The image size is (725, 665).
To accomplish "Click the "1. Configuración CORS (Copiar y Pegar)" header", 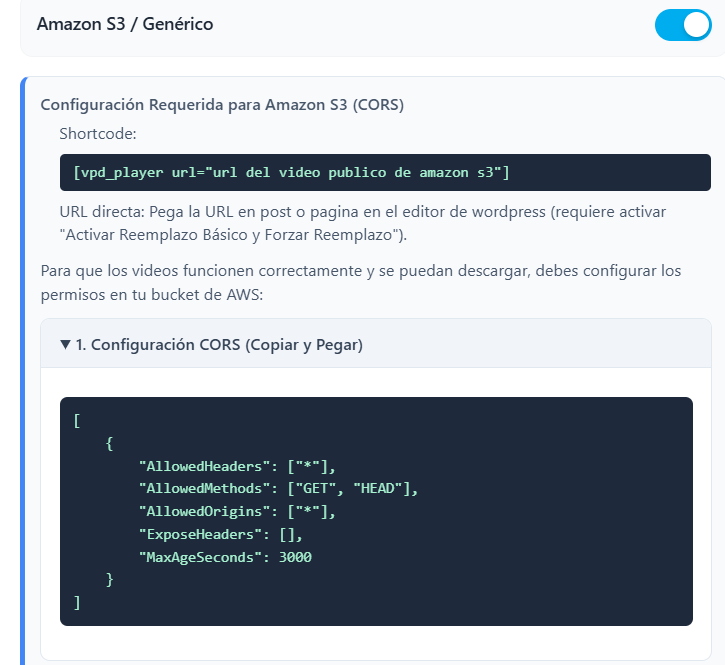I will (x=218, y=345).
